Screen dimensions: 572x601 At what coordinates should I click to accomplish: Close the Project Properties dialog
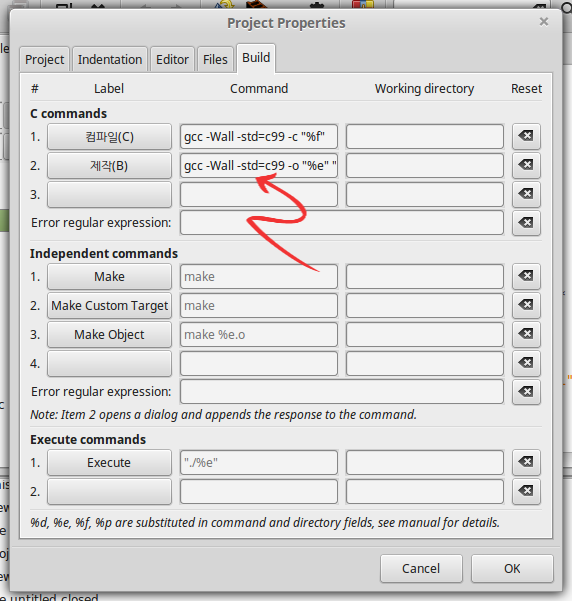[544, 22]
